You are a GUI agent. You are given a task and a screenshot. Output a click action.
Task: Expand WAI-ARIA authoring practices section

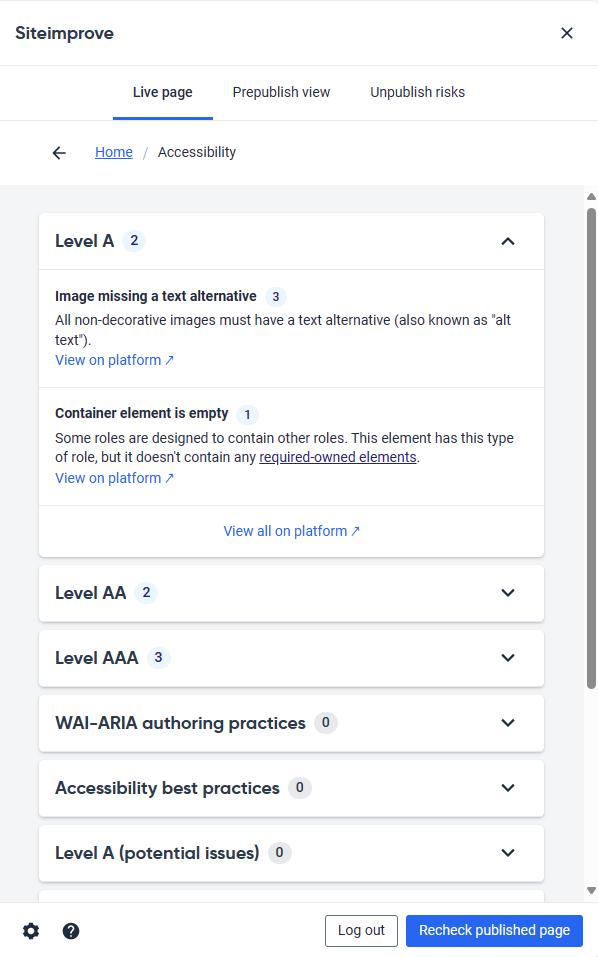(291, 723)
